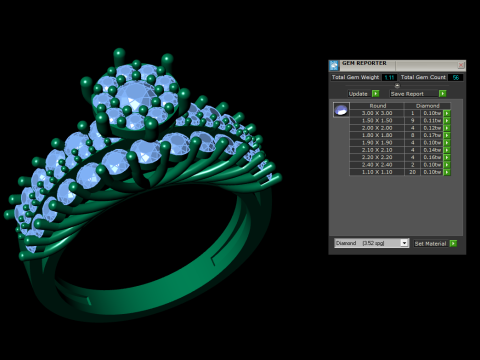This screenshot has width=480, height=360.
Task: Select the 2.40 X 2.40 size cell
Action: click(x=377, y=165)
